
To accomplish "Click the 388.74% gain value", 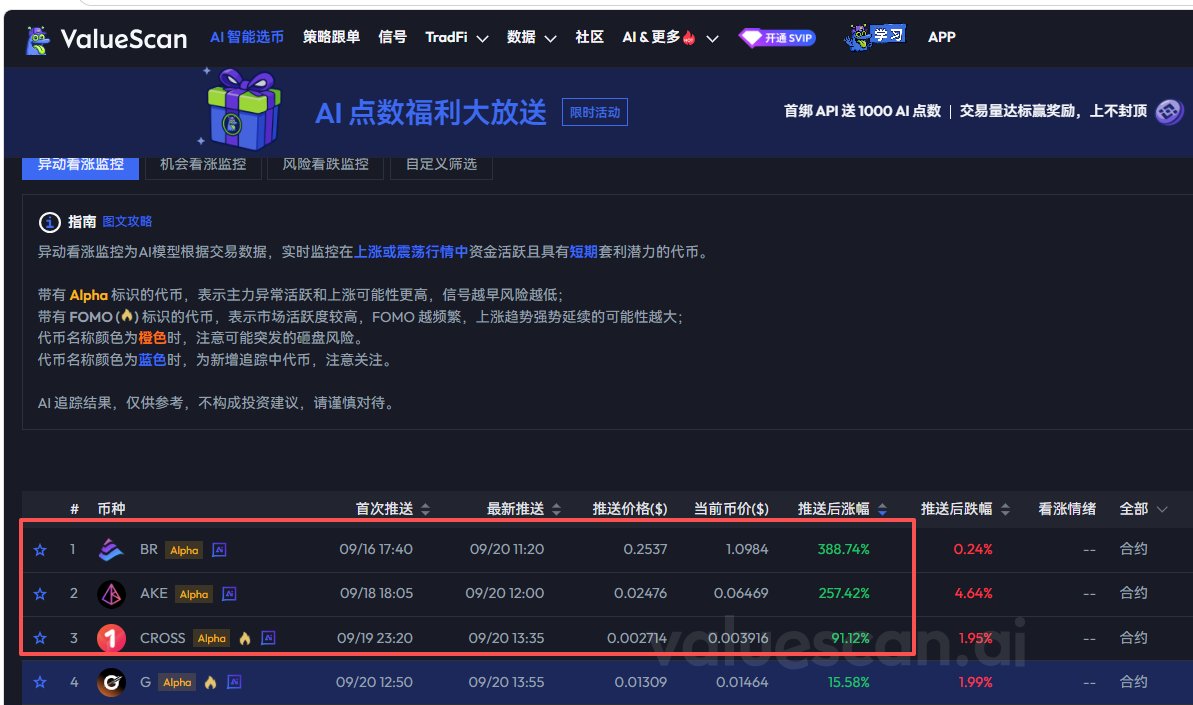I will click(x=844, y=549).
